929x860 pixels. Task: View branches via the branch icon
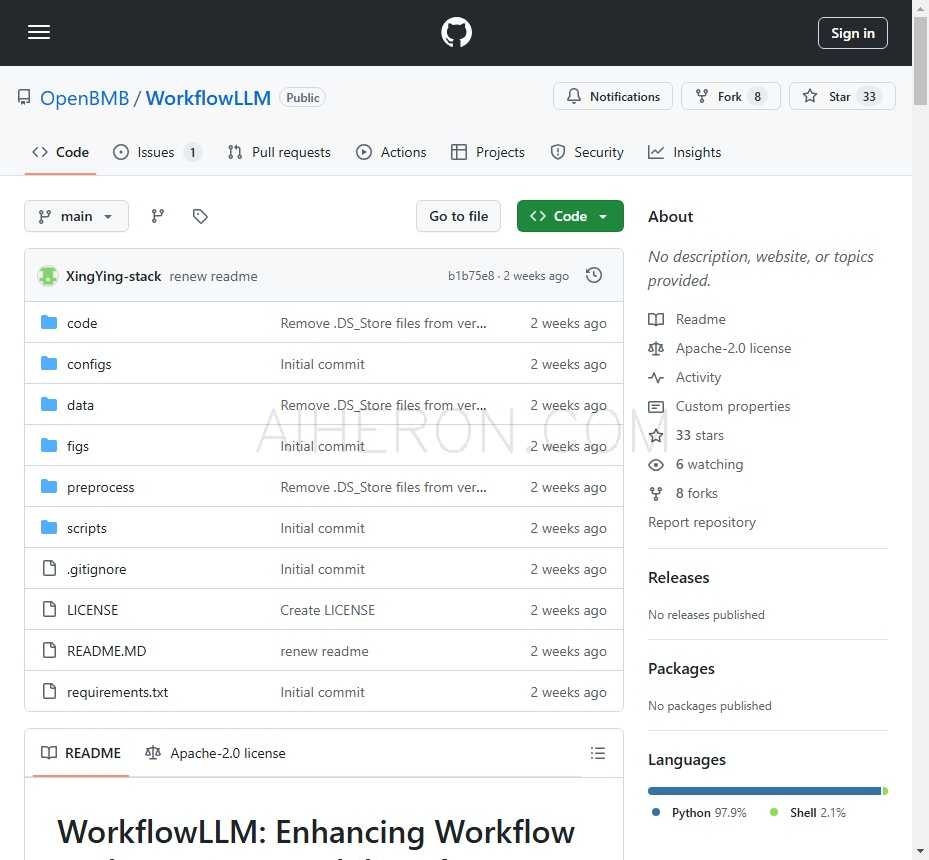click(x=158, y=216)
